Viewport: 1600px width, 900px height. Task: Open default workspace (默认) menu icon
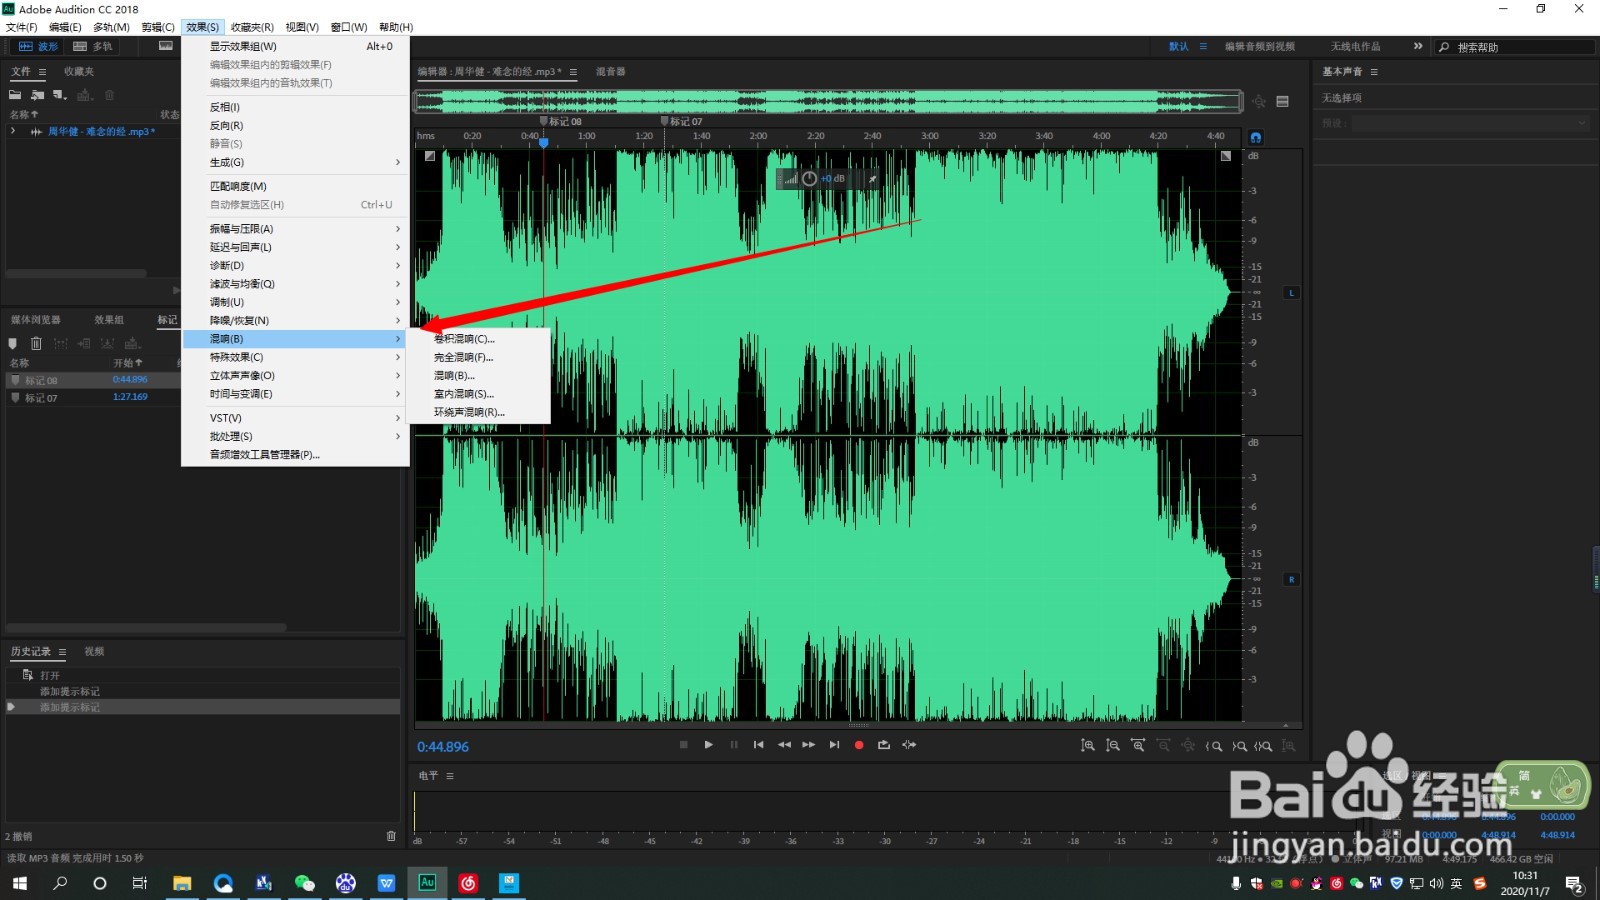coord(1203,46)
